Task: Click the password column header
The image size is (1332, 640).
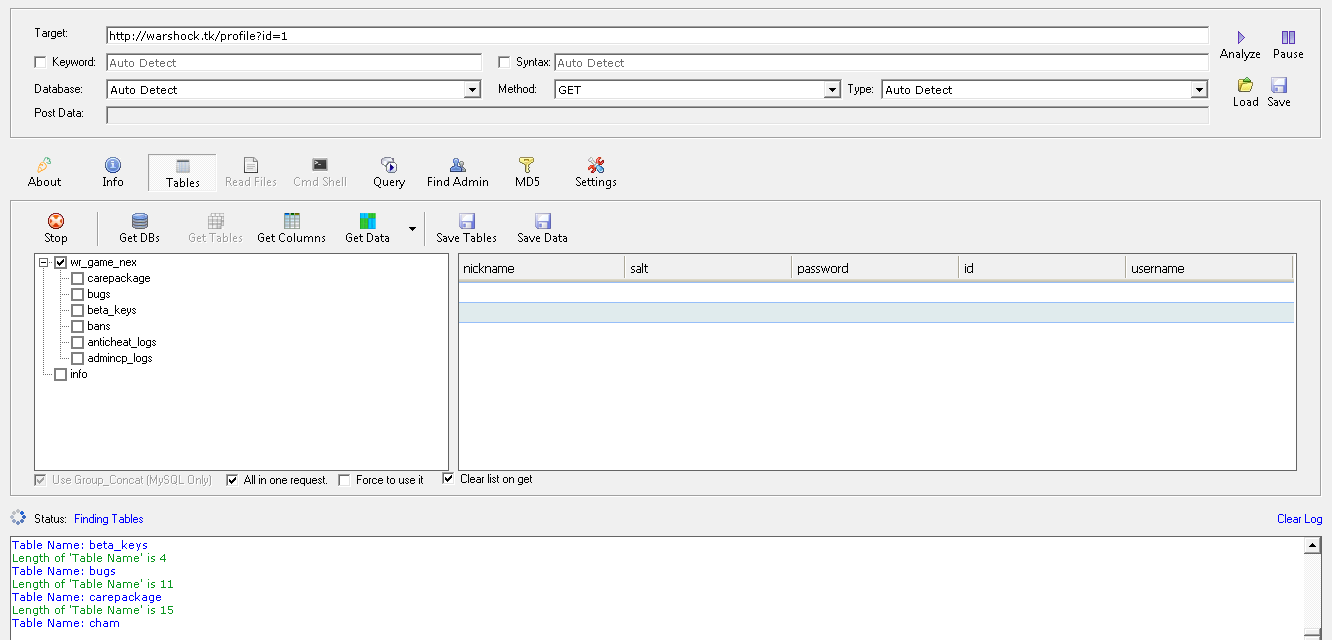Action: click(875, 268)
